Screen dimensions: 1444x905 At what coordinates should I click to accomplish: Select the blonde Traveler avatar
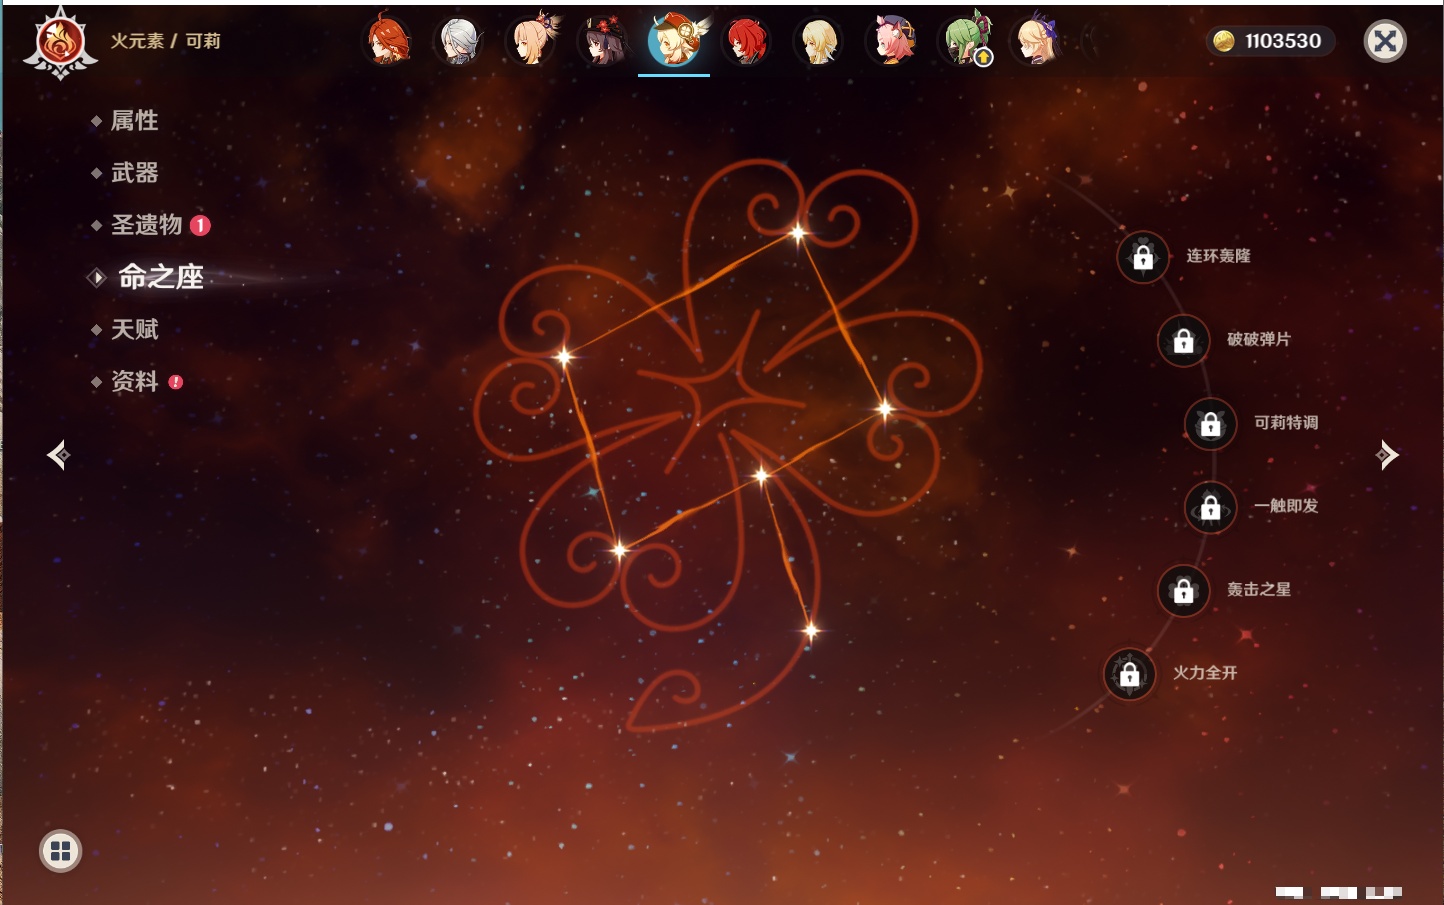819,41
